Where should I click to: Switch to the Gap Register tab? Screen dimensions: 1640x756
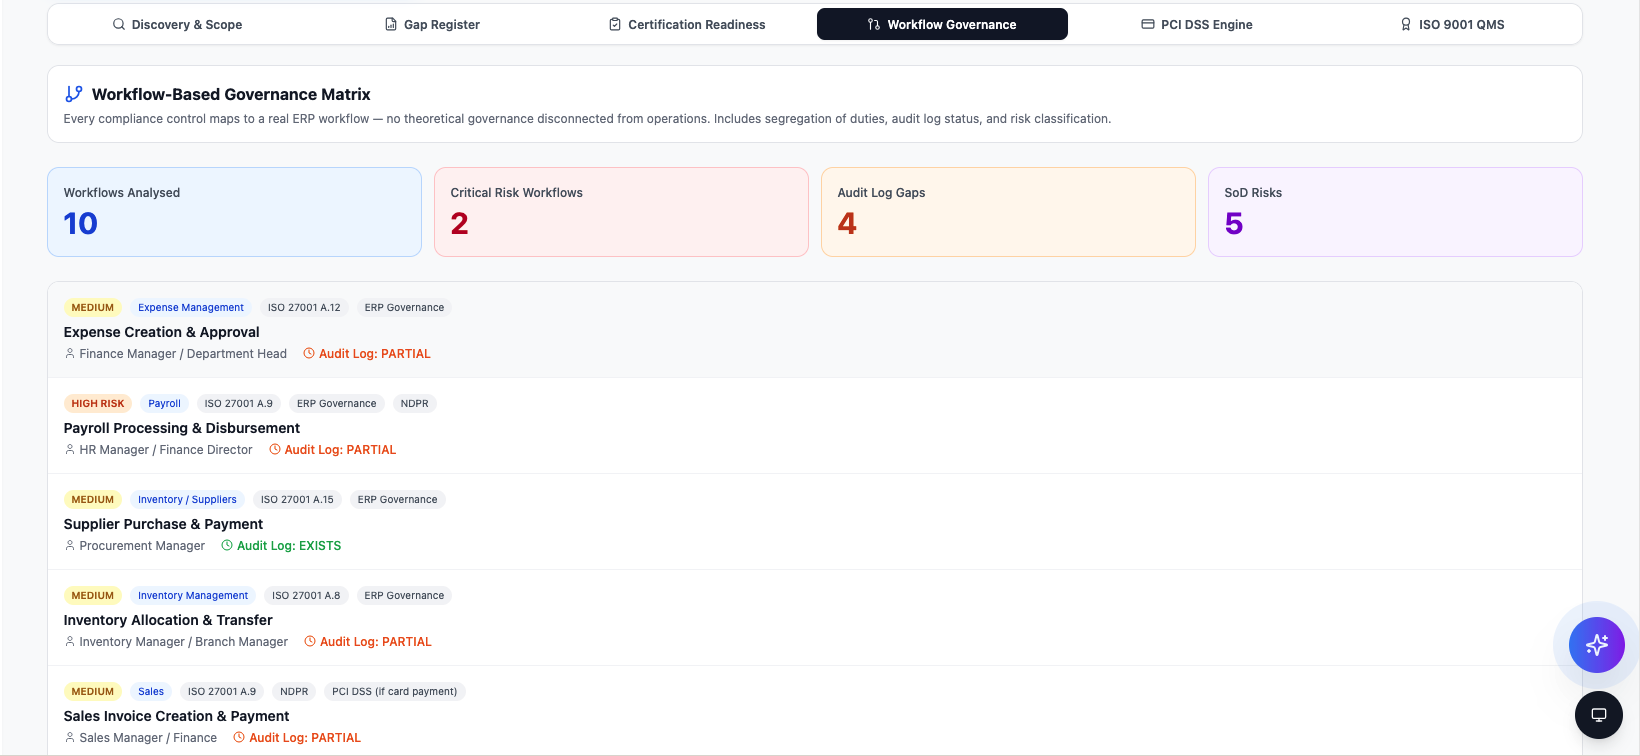pos(432,24)
